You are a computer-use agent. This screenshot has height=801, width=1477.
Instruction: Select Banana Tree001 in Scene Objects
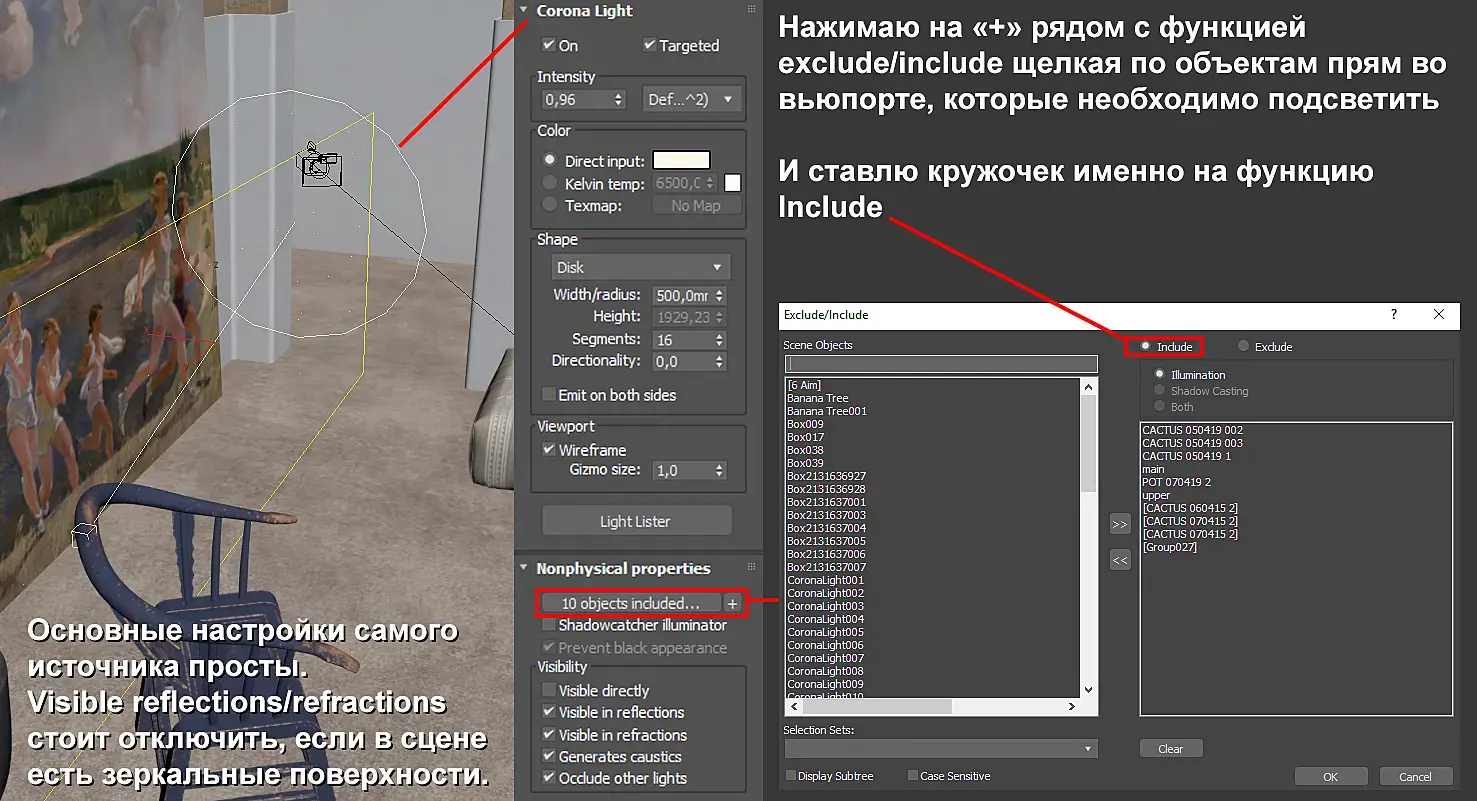[x=827, y=411]
